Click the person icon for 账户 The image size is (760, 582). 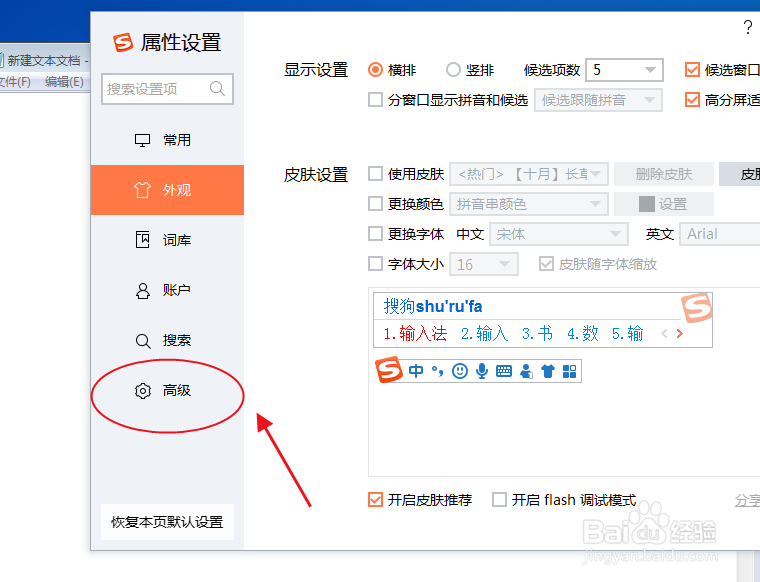tap(142, 290)
